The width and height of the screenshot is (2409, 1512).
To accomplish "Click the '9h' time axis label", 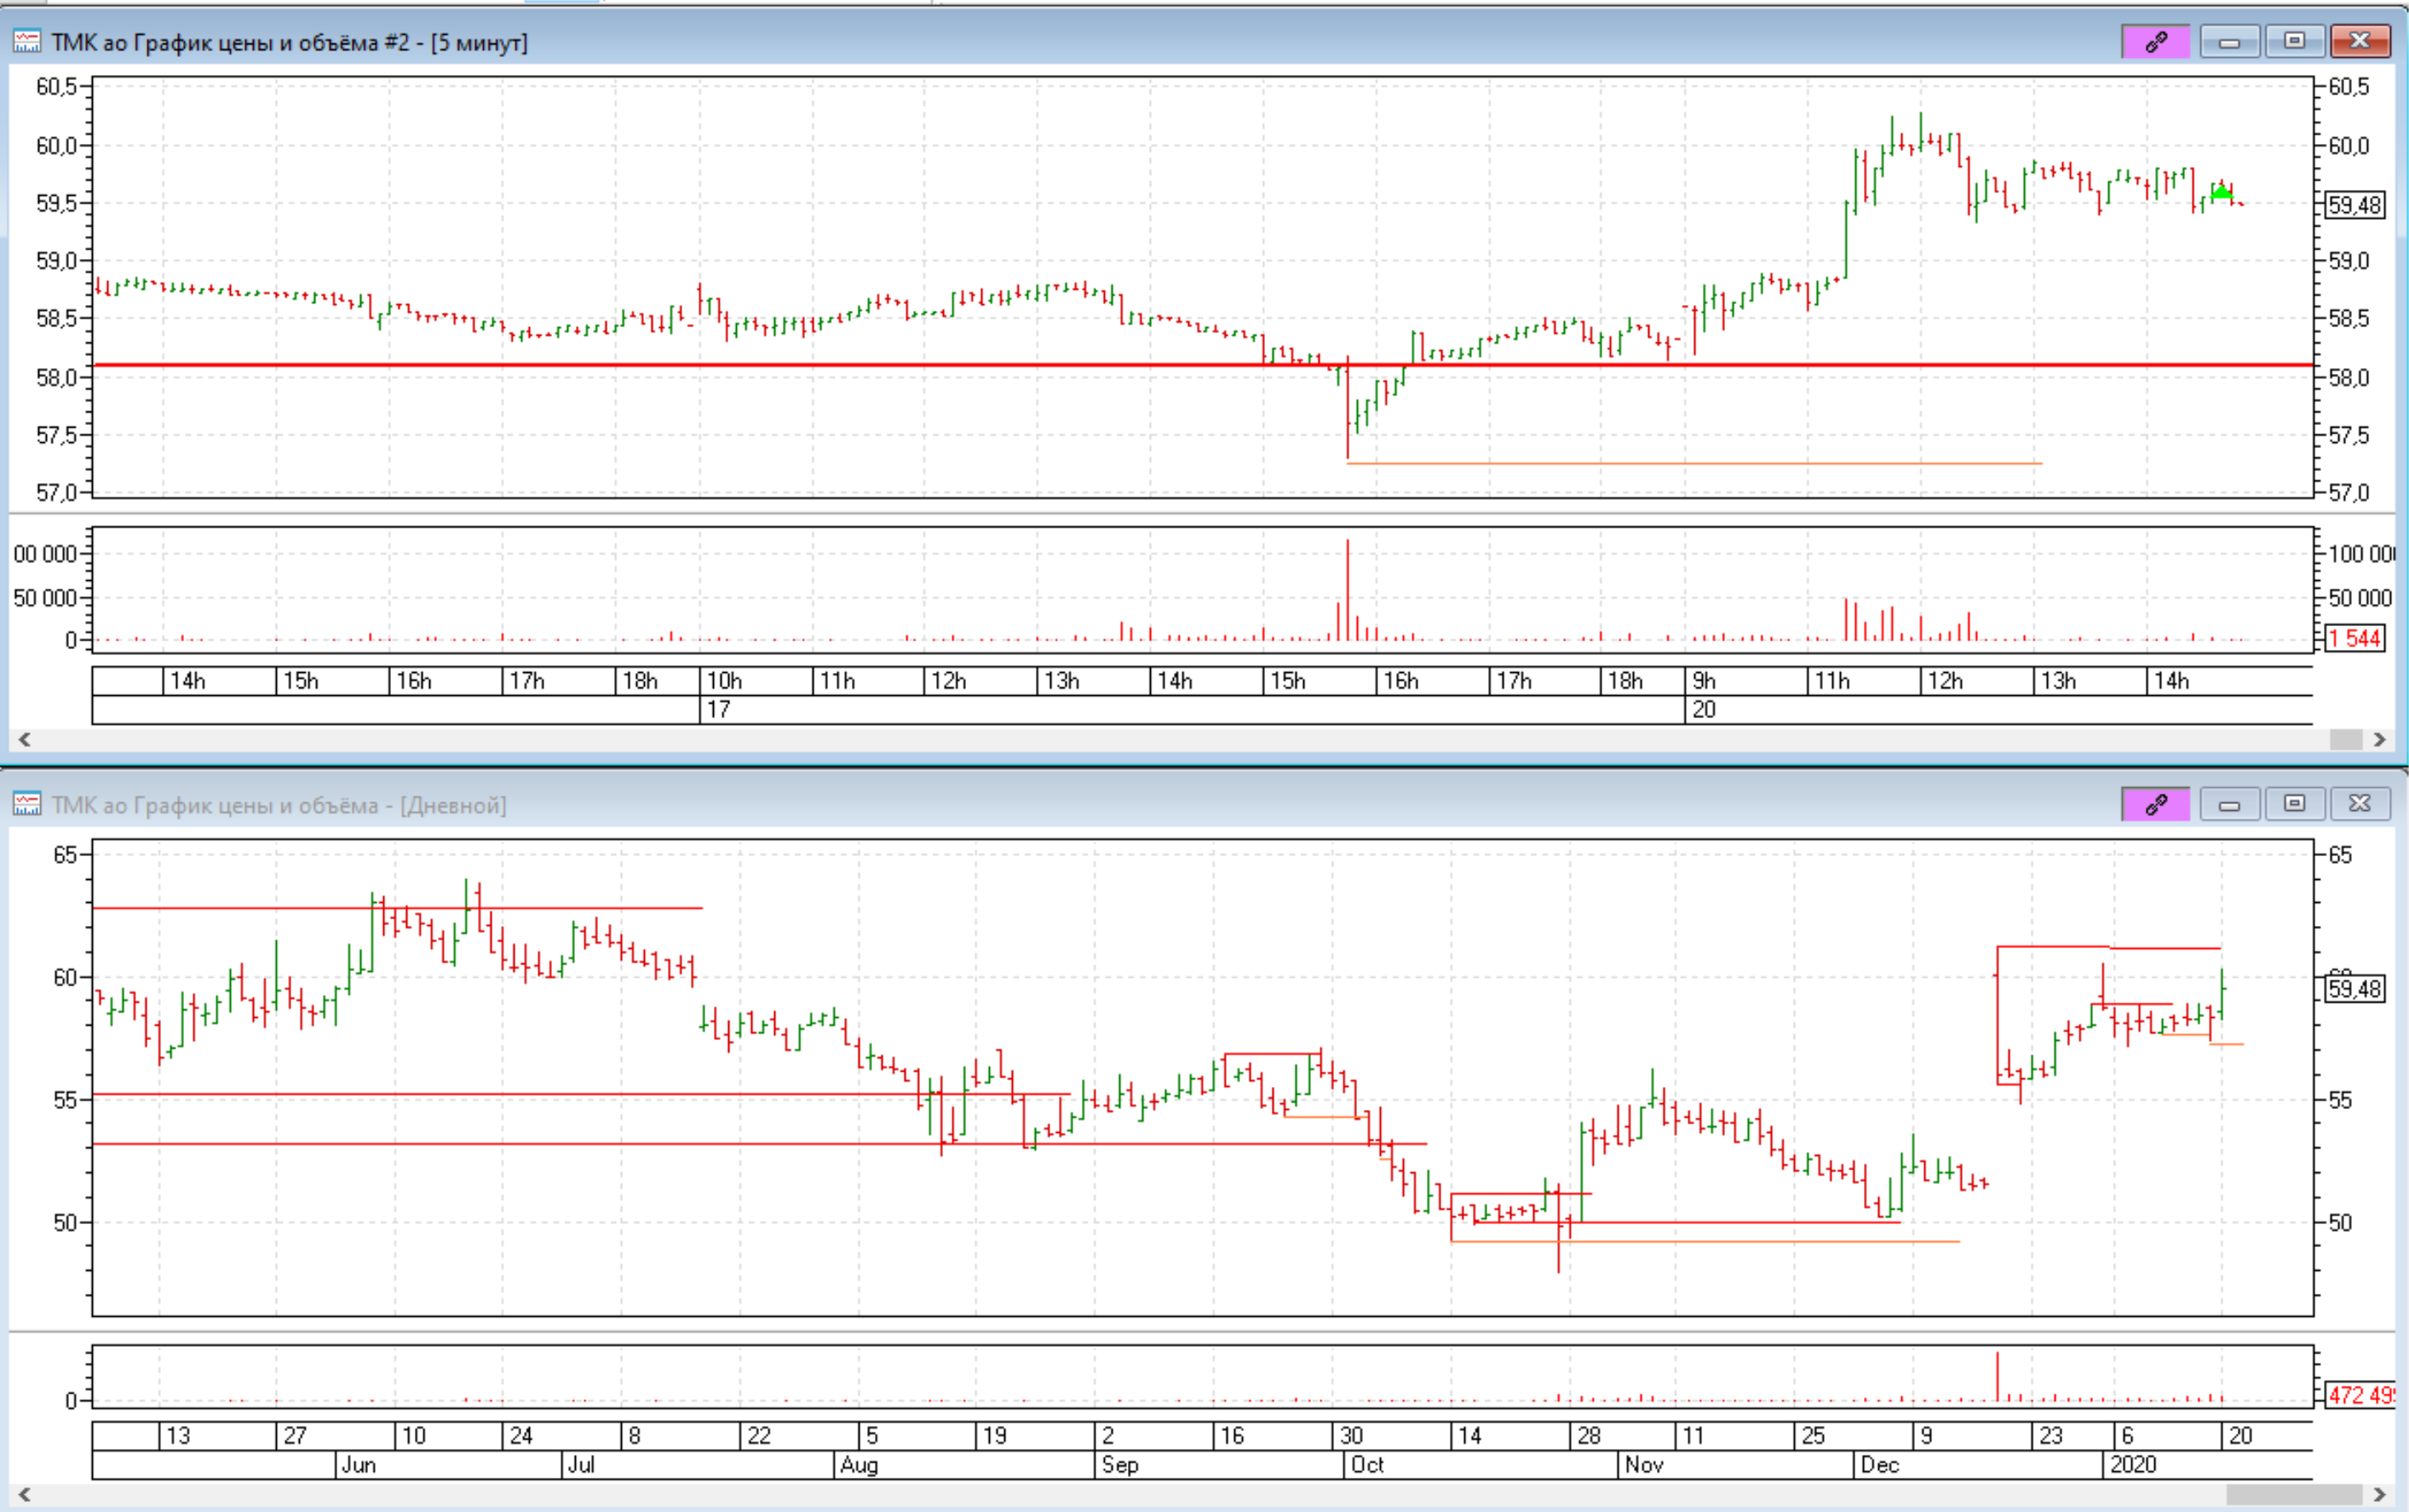I will pos(1704,681).
